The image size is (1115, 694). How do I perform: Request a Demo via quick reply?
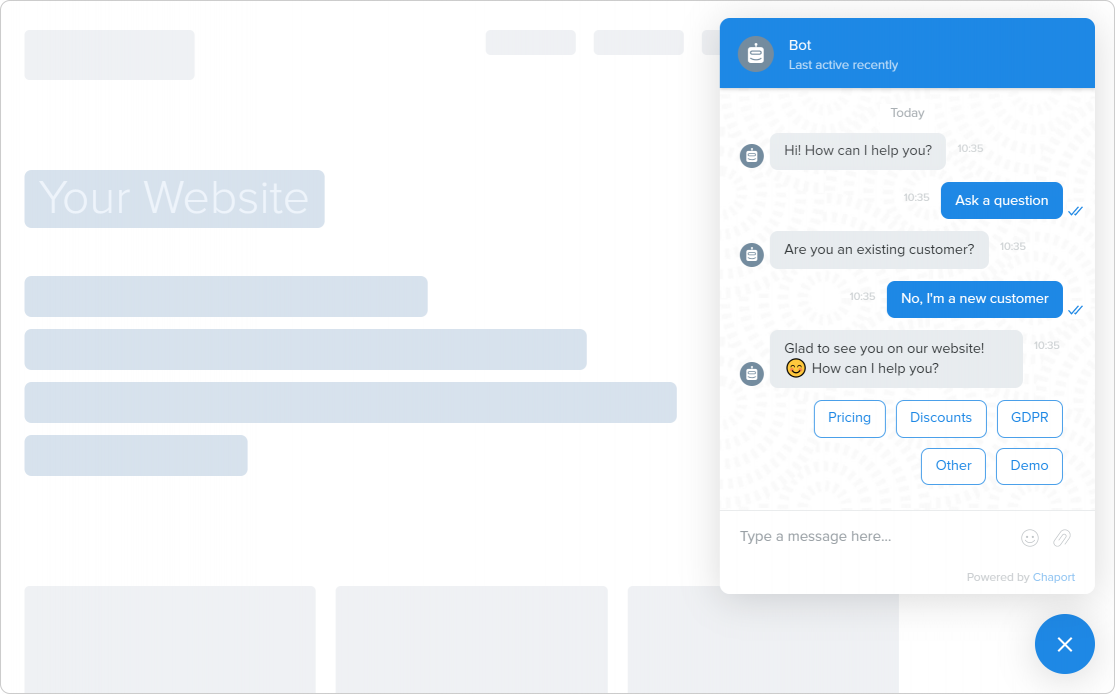click(x=1029, y=466)
